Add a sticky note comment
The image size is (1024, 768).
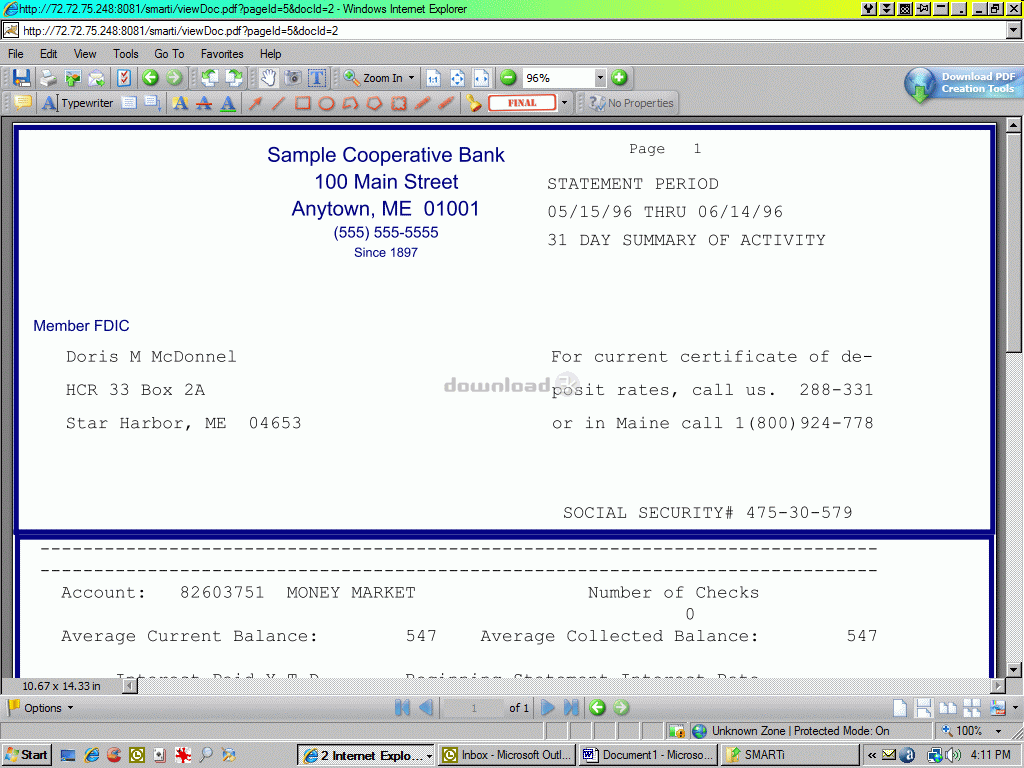pyautogui.click(x=23, y=103)
